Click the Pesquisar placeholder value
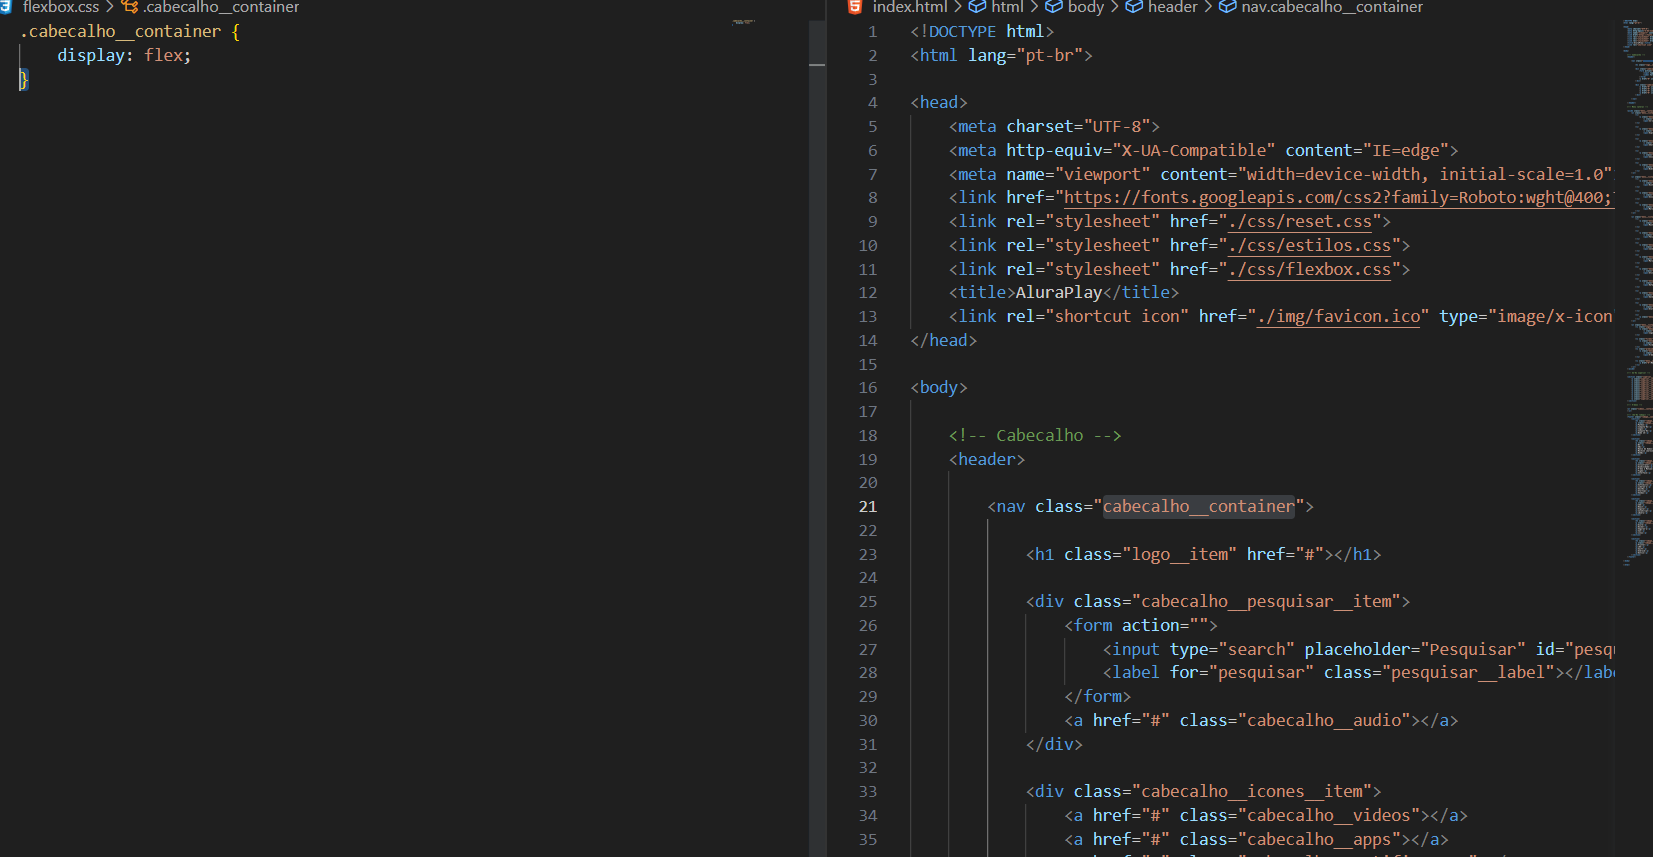The height and width of the screenshot is (857, 1653). (1472, 650)
